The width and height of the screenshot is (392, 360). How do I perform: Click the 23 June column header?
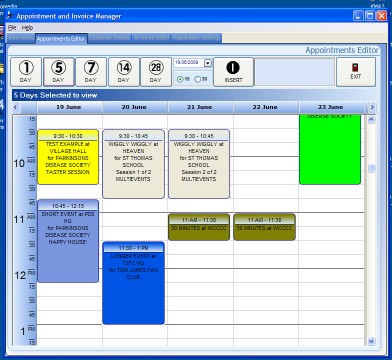(x=331, y=107)
